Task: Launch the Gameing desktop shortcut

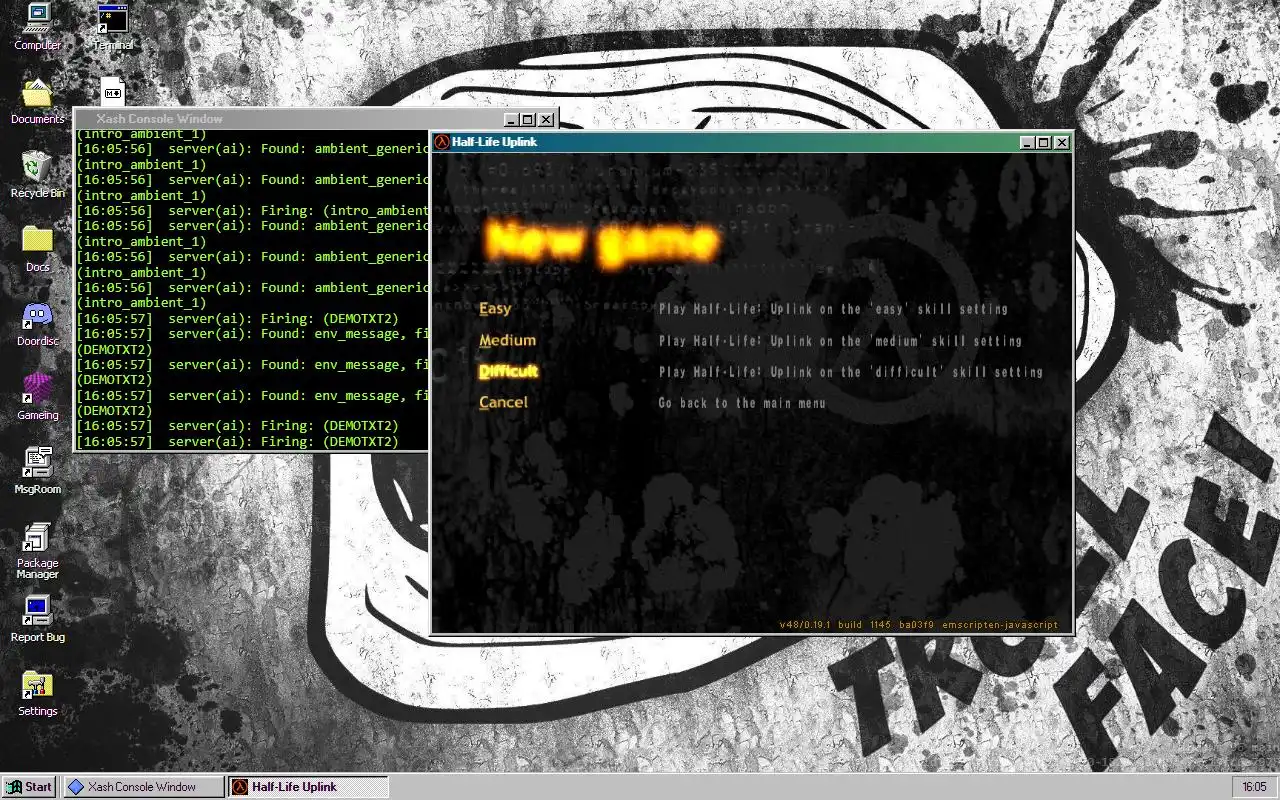Action: click(37, 397)
